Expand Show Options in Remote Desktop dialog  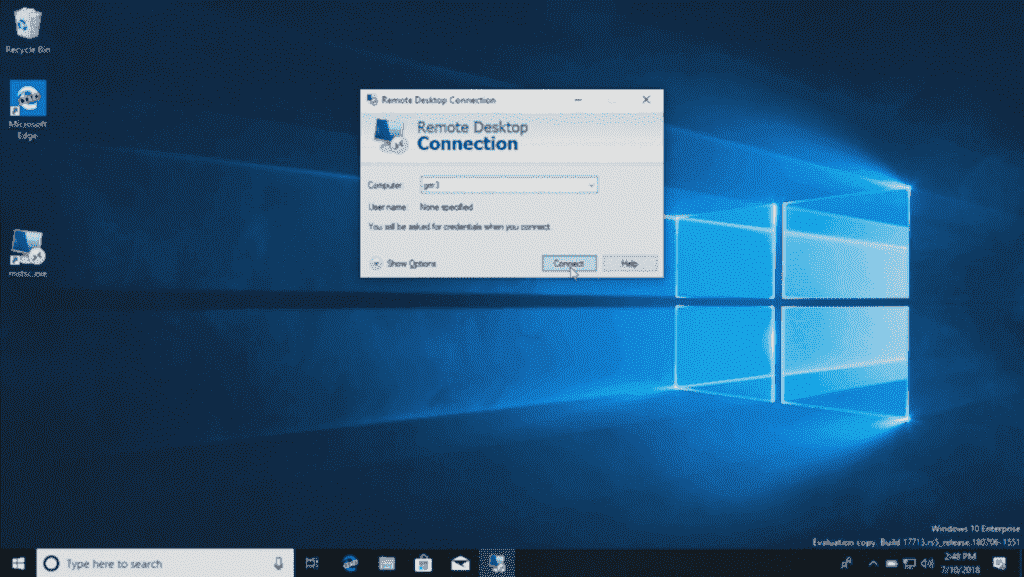pyautogui.click(x=403, y=264)
